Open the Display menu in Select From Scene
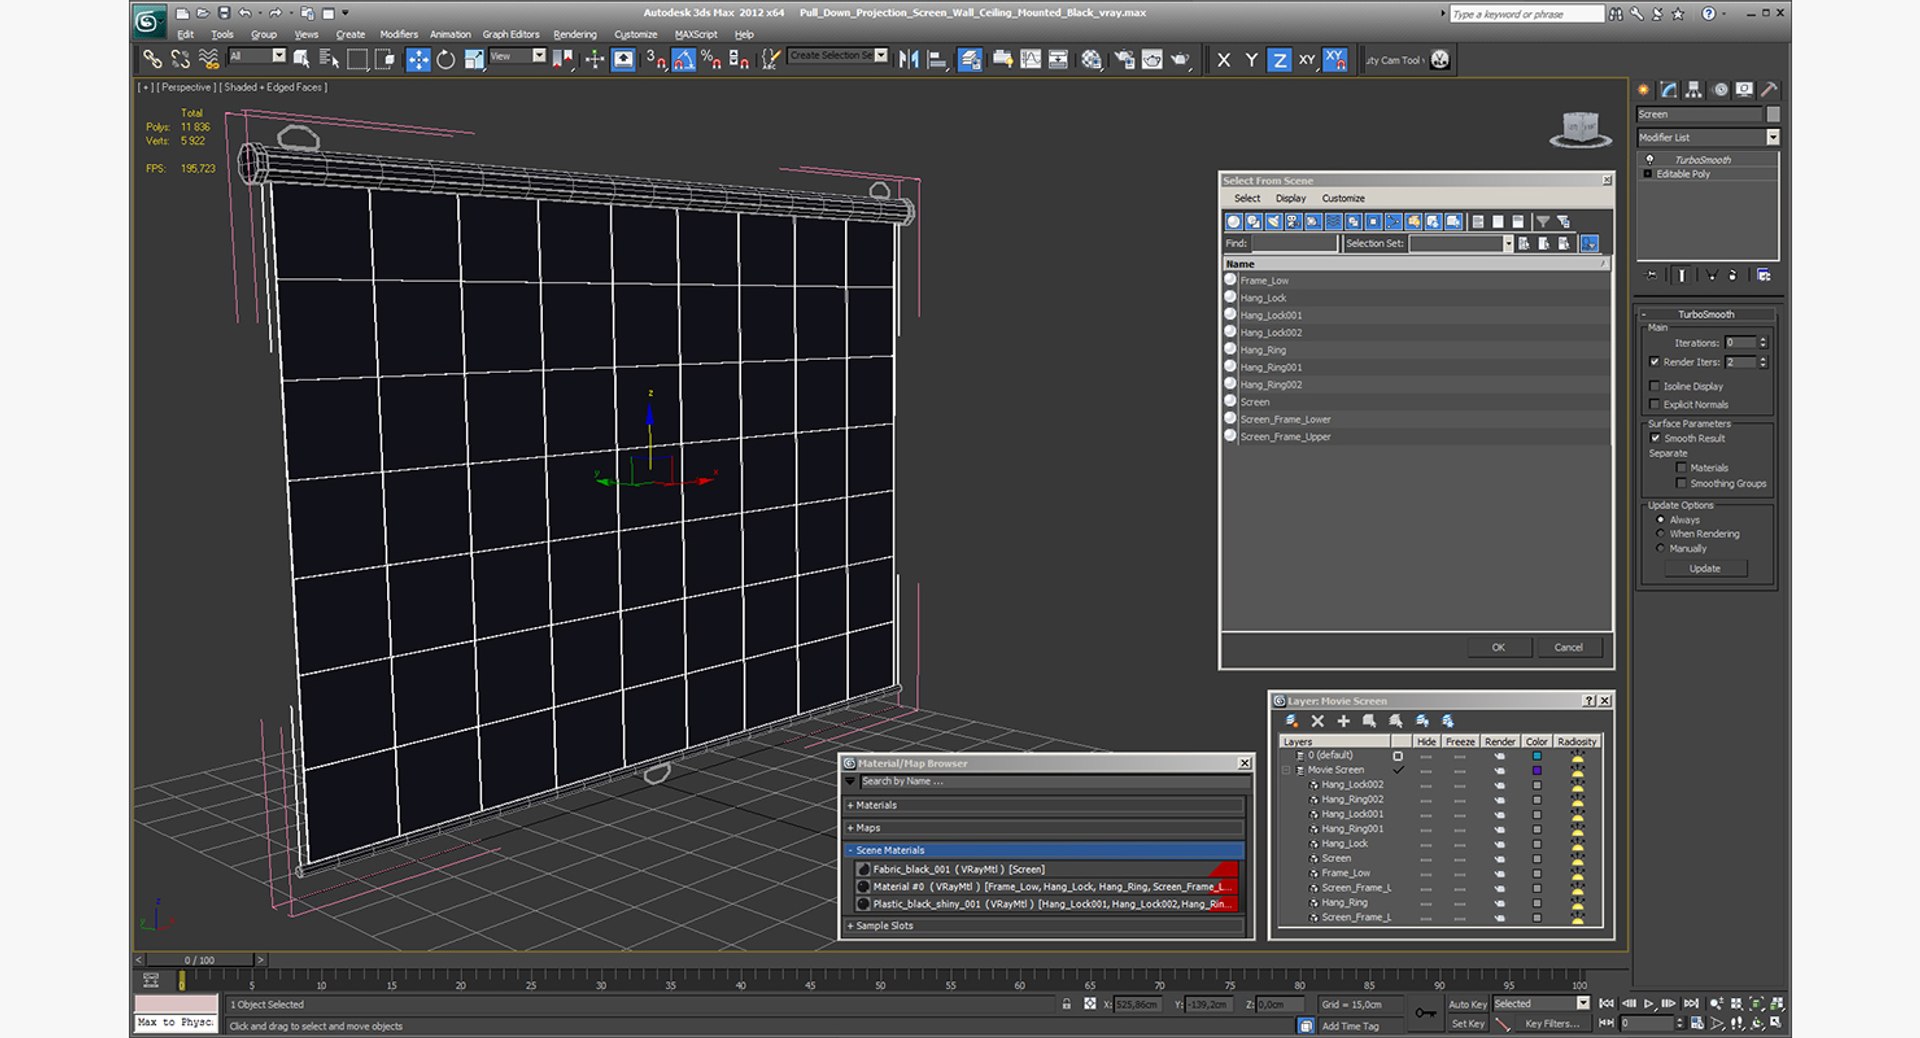Screen dimensions: 1920x1038 click(x=1290, y=198)
